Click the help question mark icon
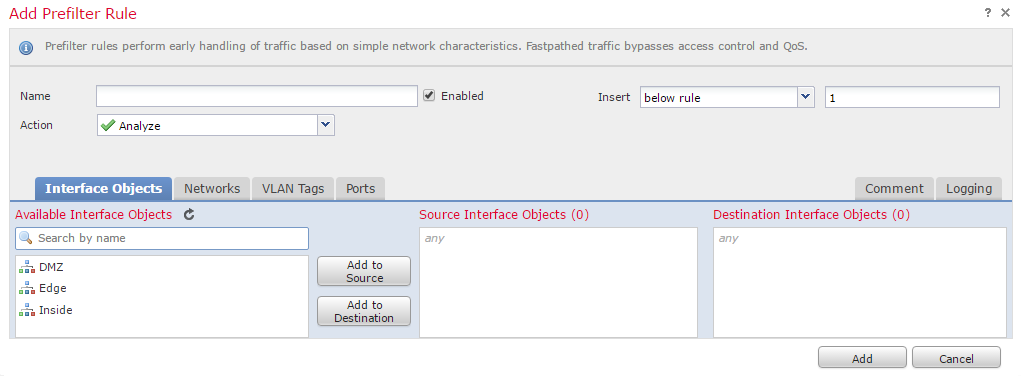Image resolution: width=1021 pixels, height=377 pixels. [988, 13]
